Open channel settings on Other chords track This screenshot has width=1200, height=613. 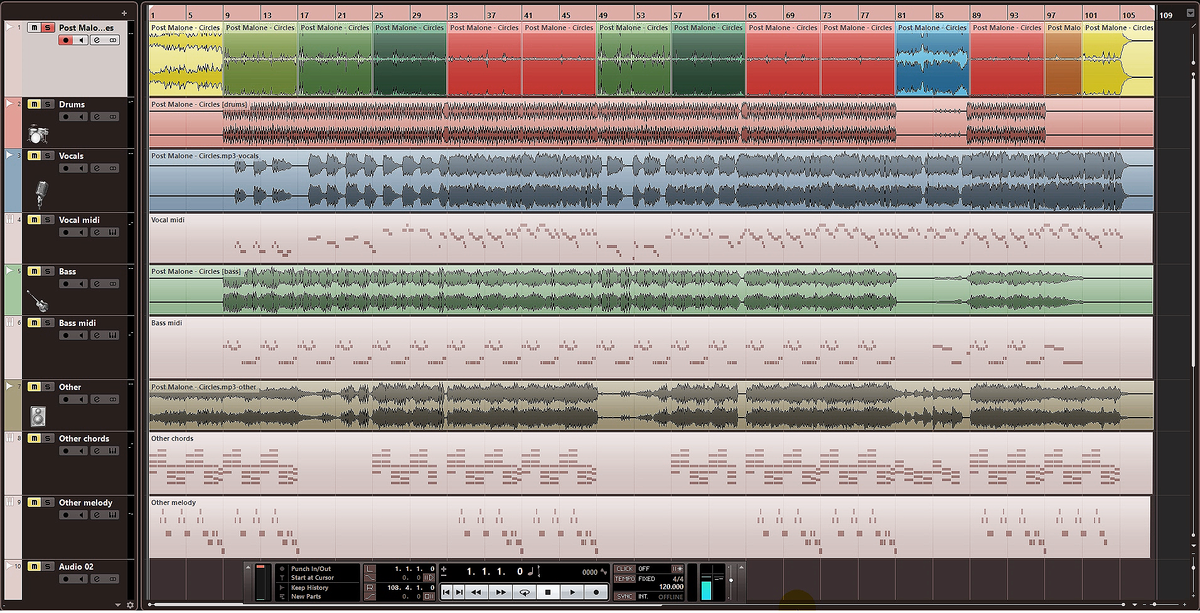pos(96,451)
